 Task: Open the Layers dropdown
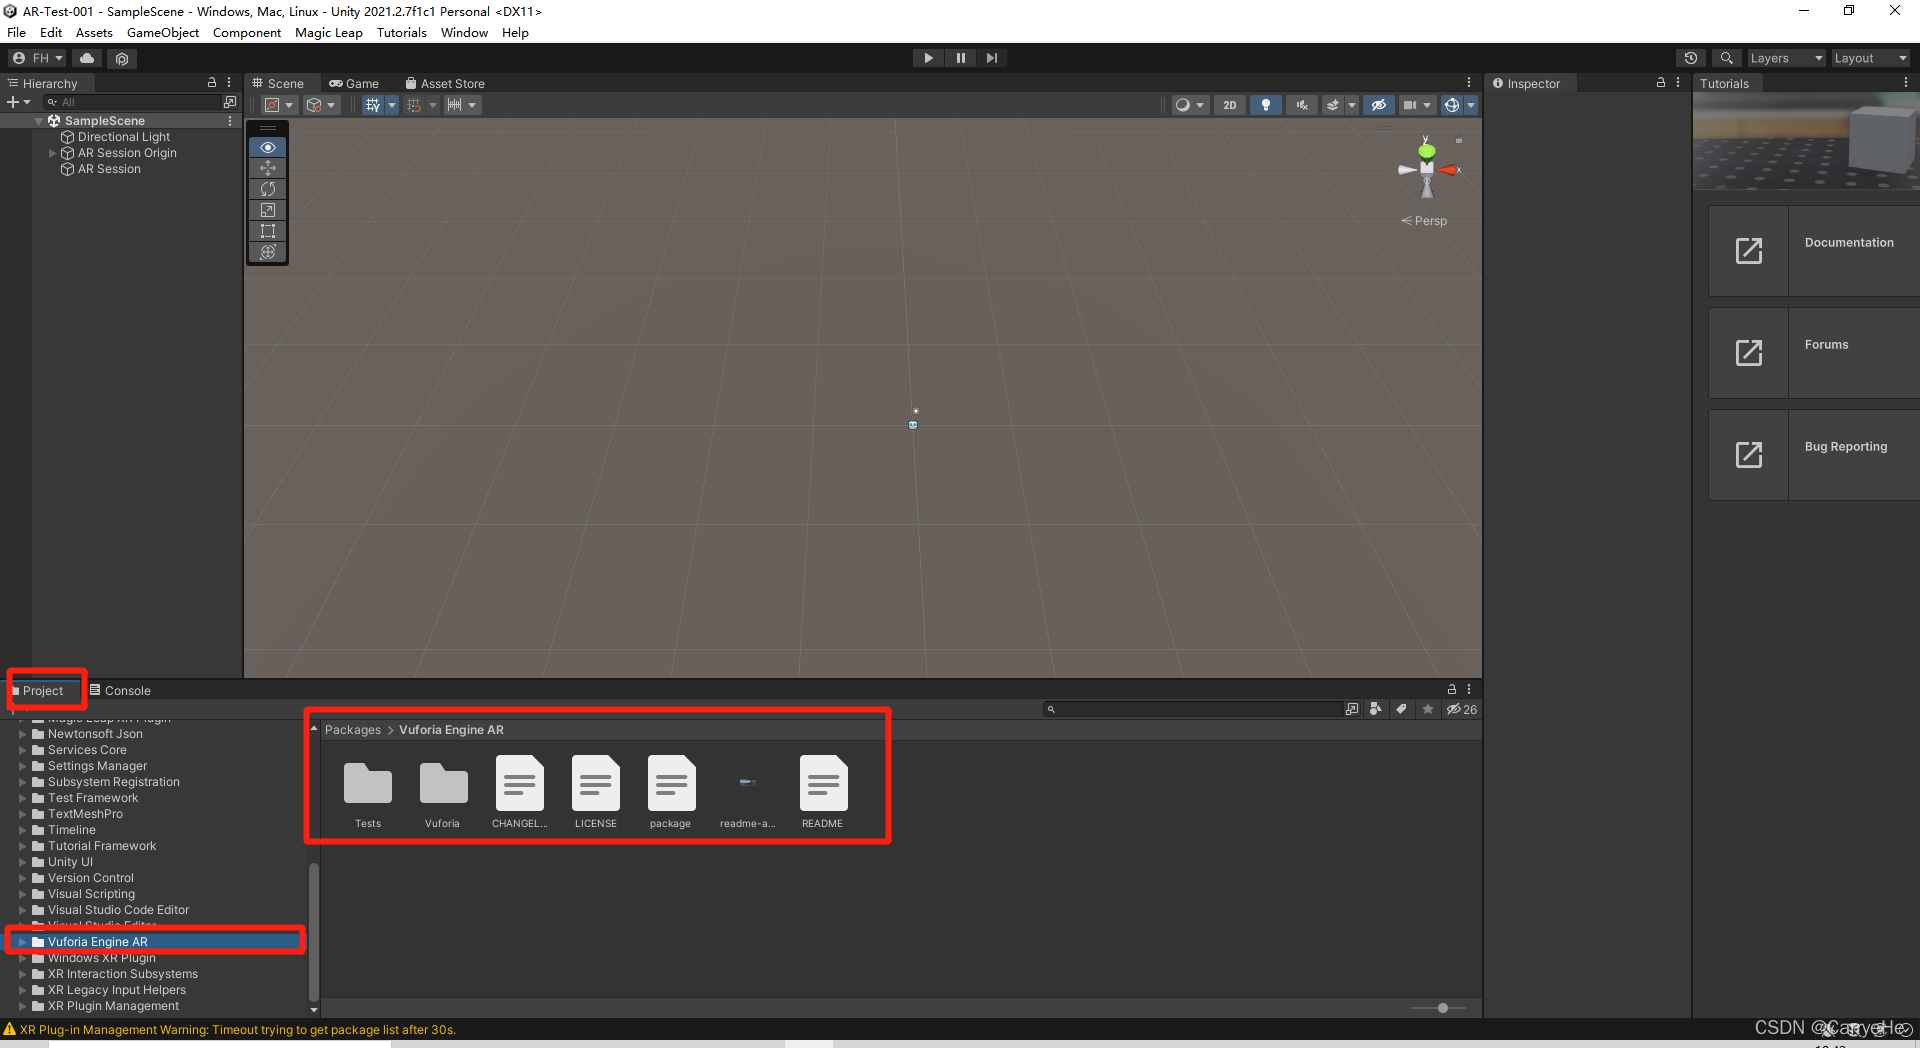(1786, 58)
